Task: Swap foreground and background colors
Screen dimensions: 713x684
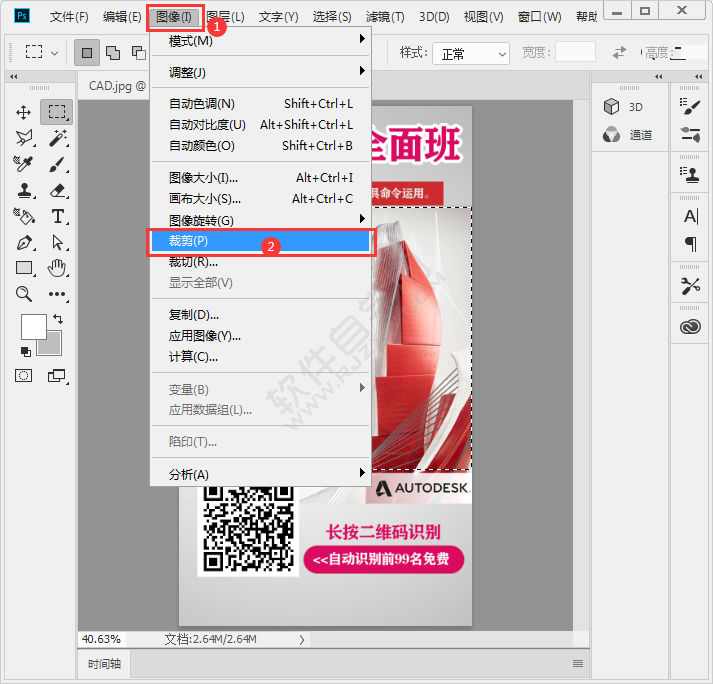Action: (58, 319)
